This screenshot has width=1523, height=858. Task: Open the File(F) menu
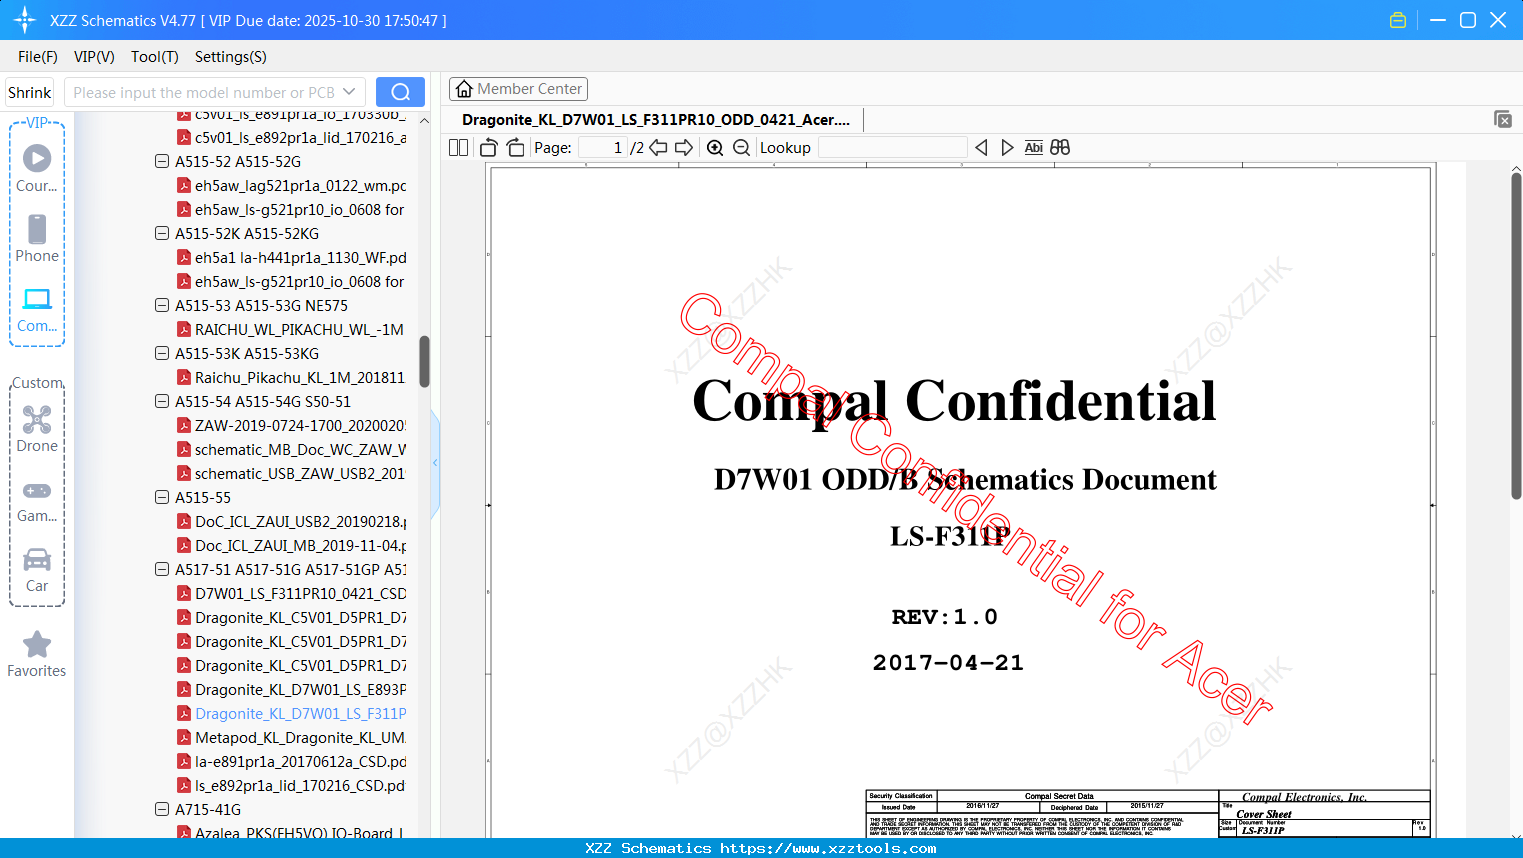[38, 57]
